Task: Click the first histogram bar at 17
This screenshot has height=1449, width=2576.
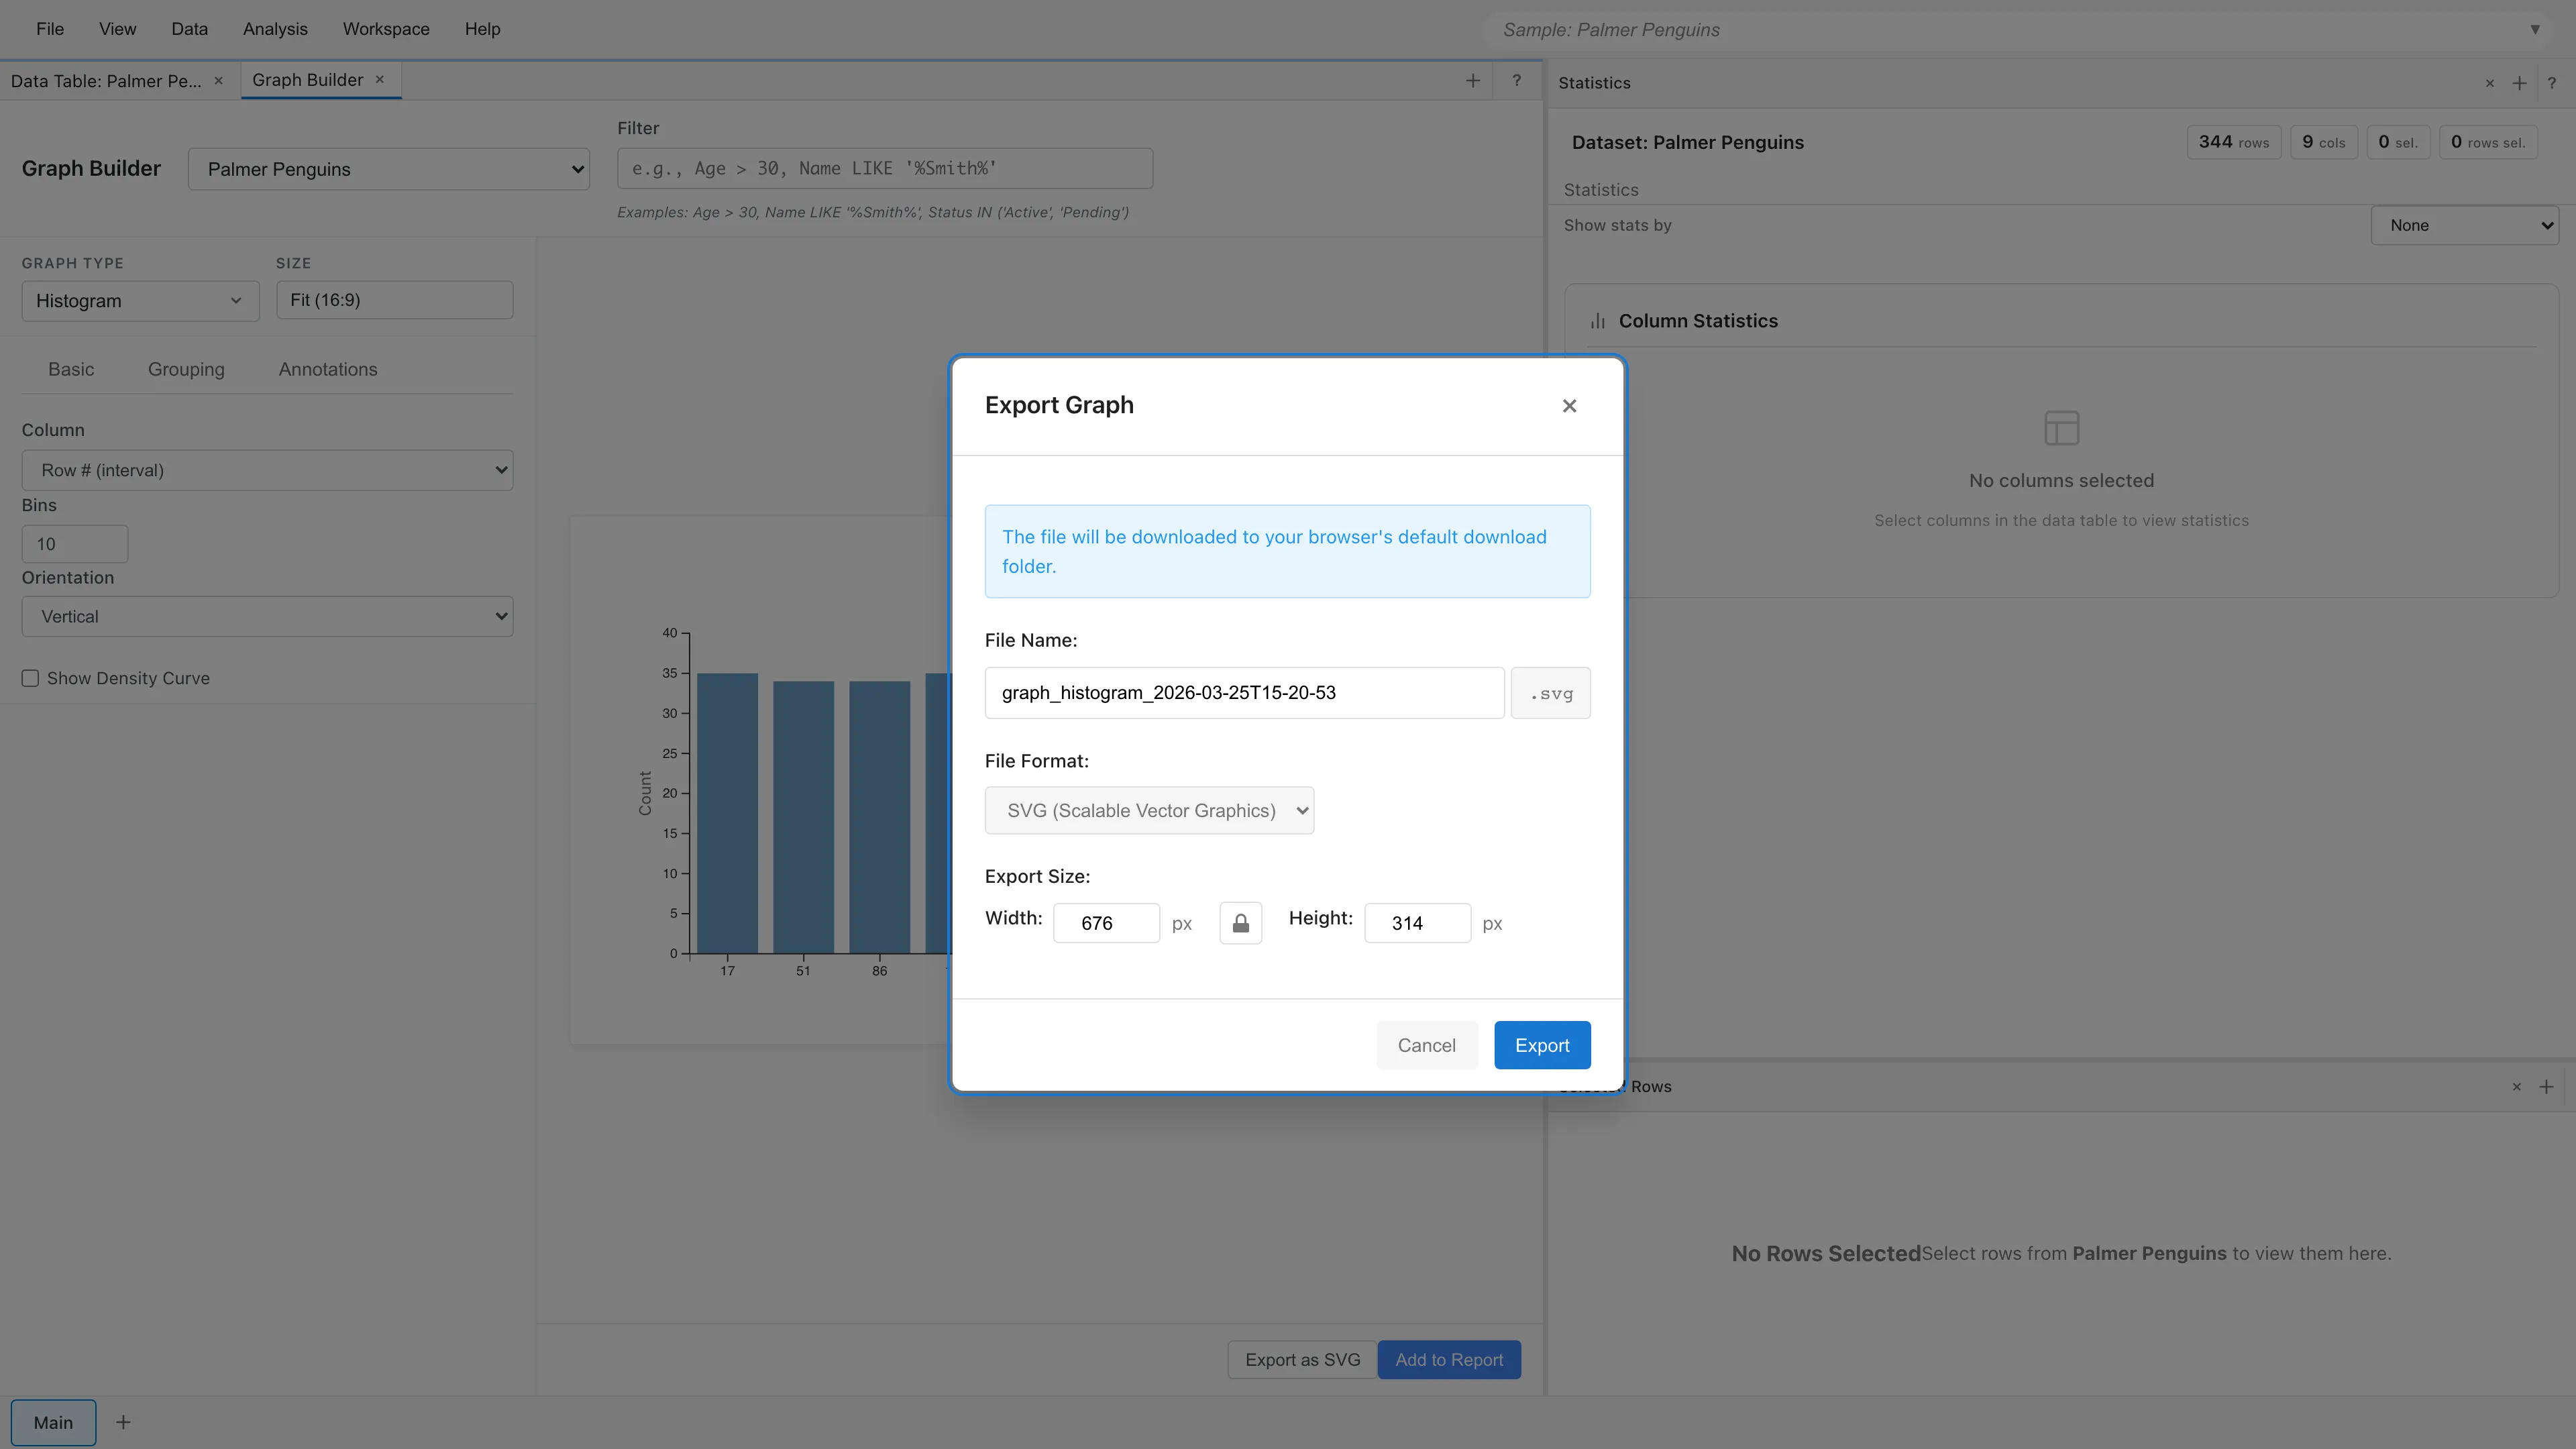Action: pyautogui.click(x=727, y=813)
